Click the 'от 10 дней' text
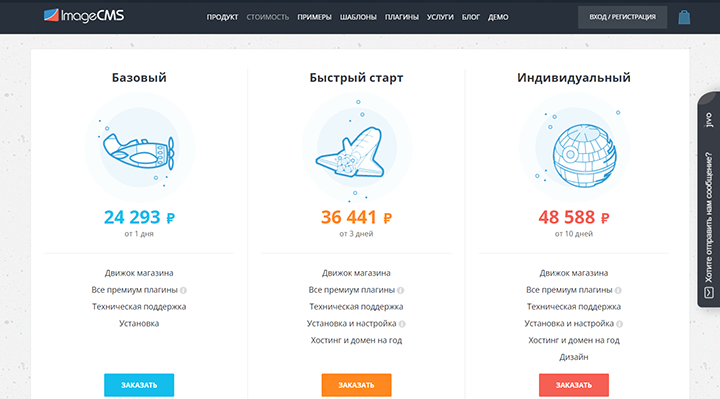720x399 pixels. (574, 234)
